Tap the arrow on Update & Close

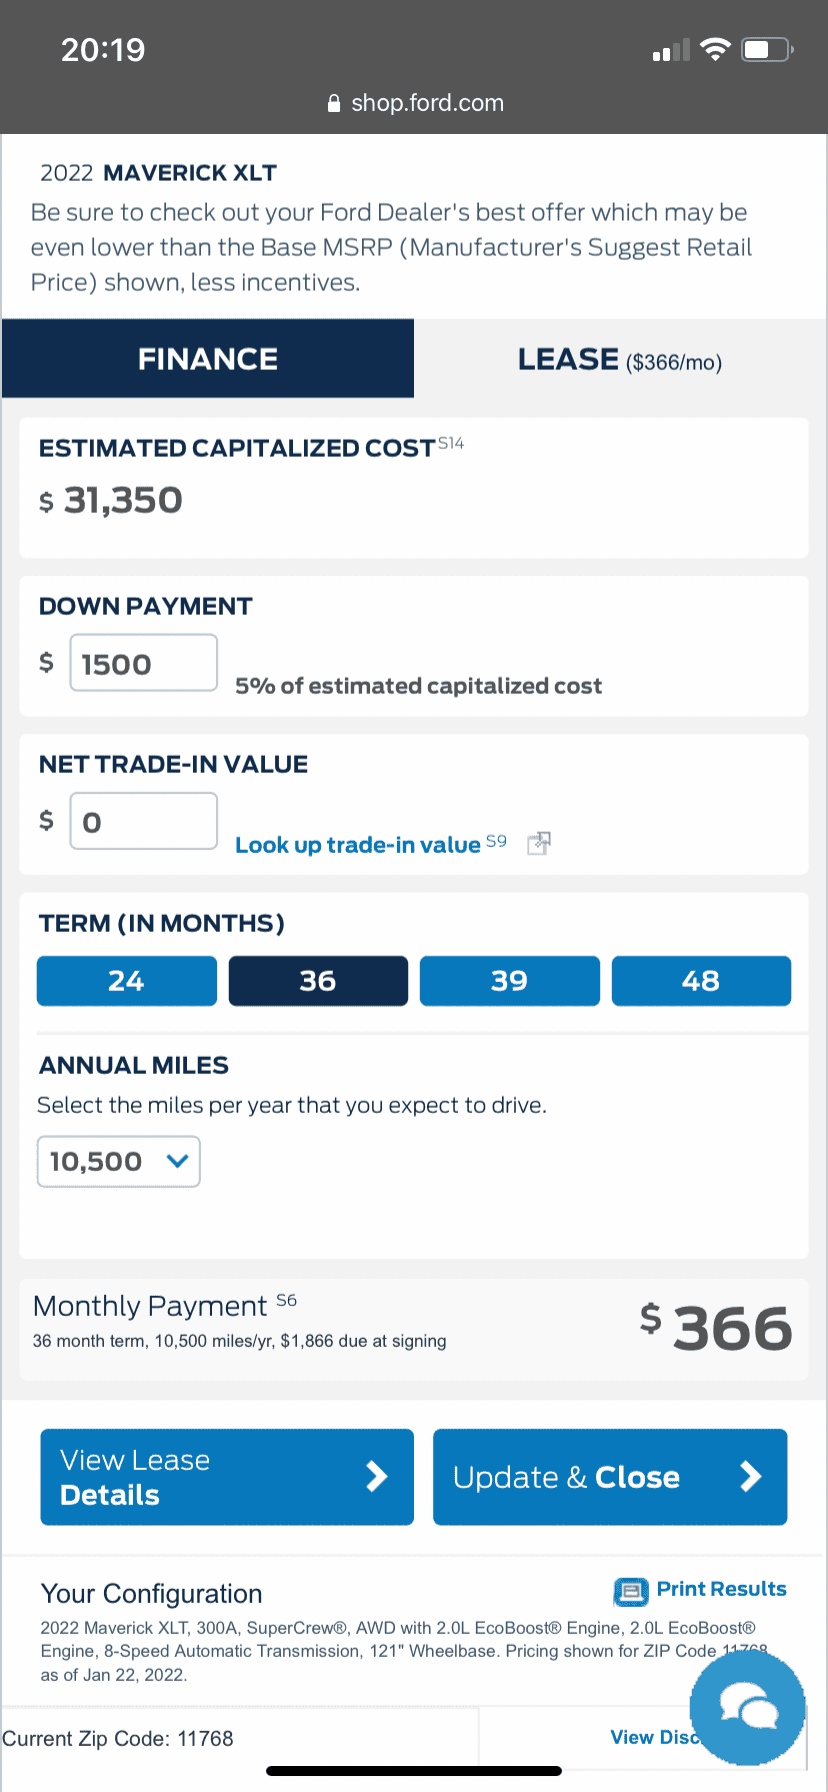coord(750,1476)
